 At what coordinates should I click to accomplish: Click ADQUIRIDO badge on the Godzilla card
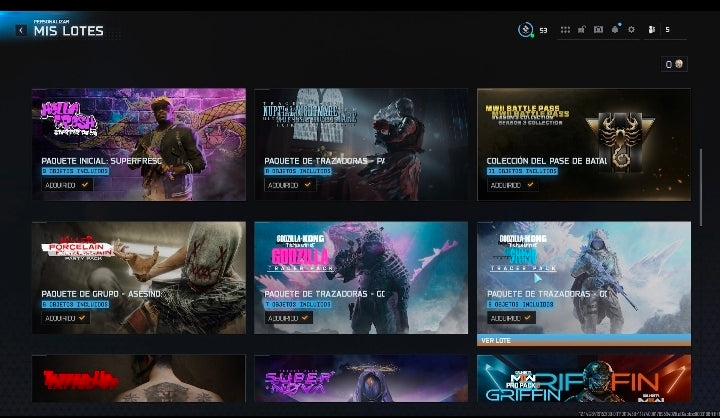pyautogui.click(x=288, y=318)
